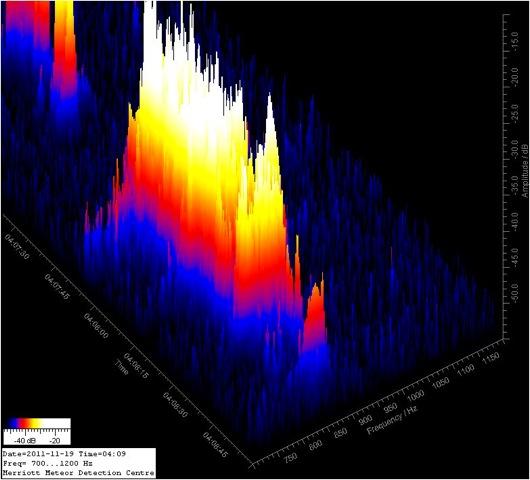Click the -40 dB legend label

25,440
